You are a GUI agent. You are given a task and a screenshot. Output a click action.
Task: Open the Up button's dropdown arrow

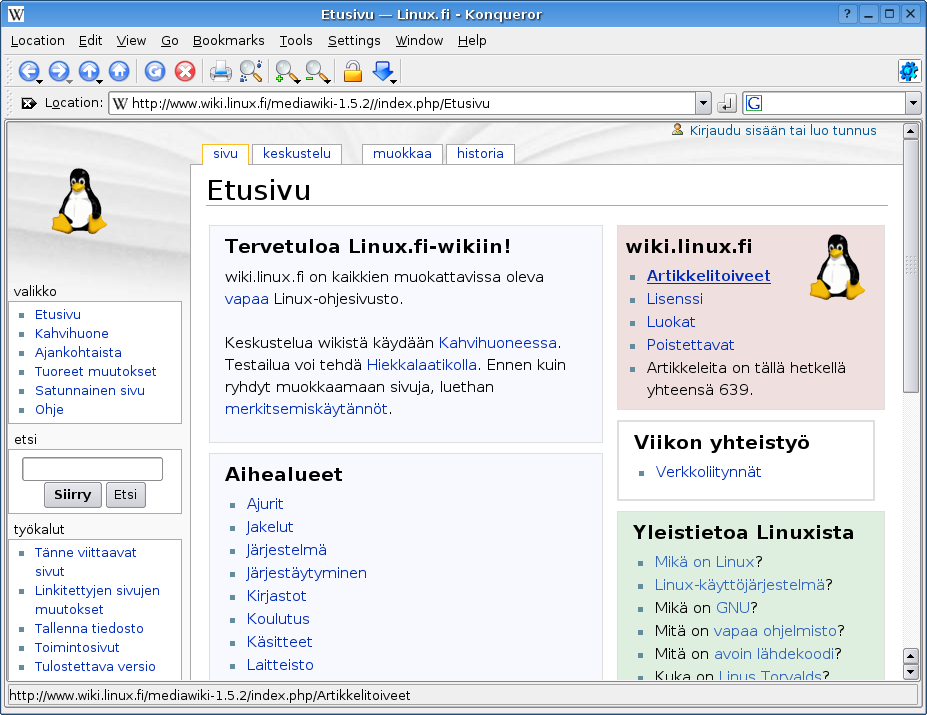pos(100,80)
